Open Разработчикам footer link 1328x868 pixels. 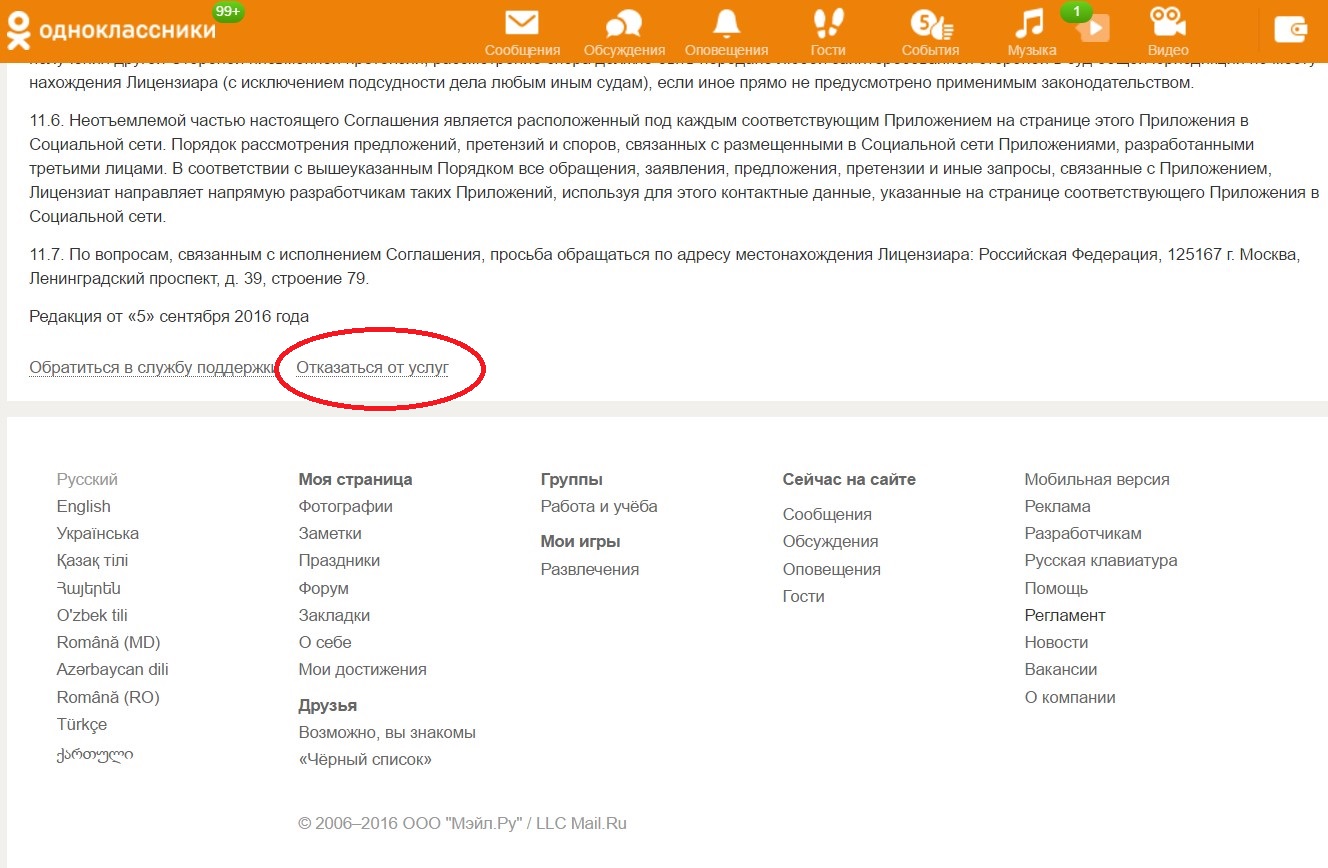pos(1083,534)
